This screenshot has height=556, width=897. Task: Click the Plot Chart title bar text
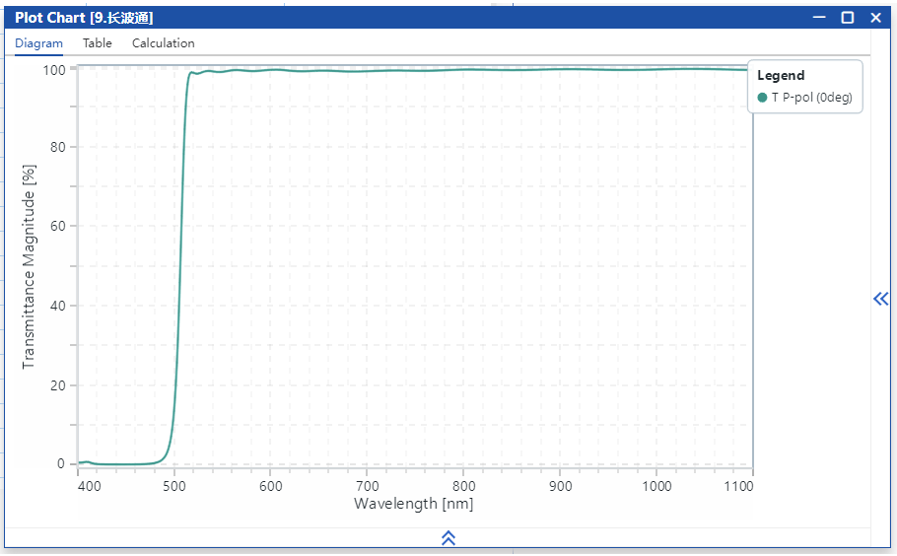(84, 18)
